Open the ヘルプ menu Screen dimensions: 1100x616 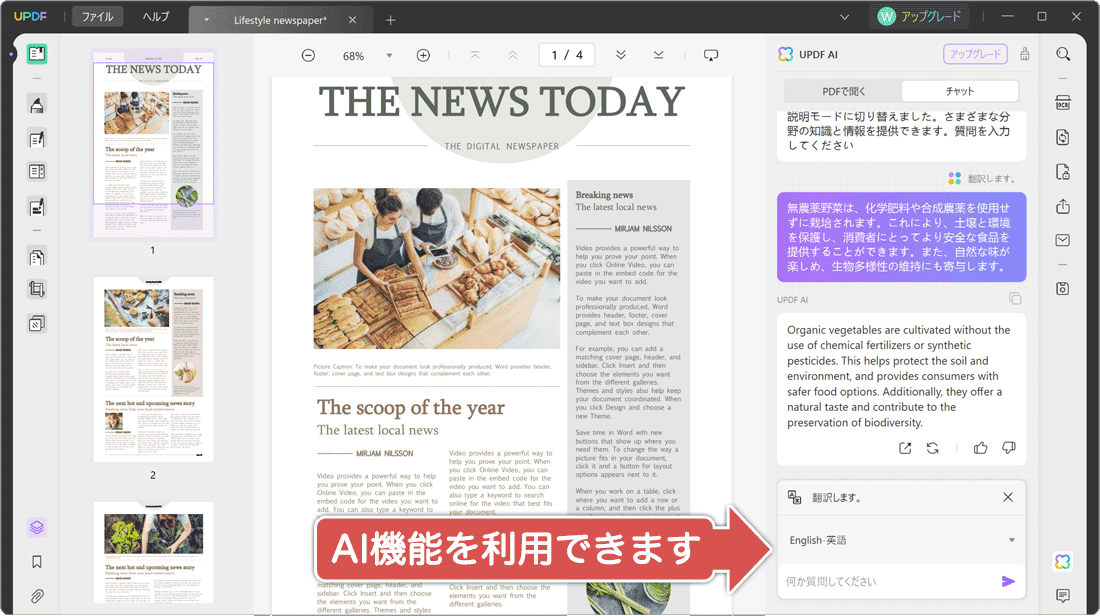coord(155,17)
